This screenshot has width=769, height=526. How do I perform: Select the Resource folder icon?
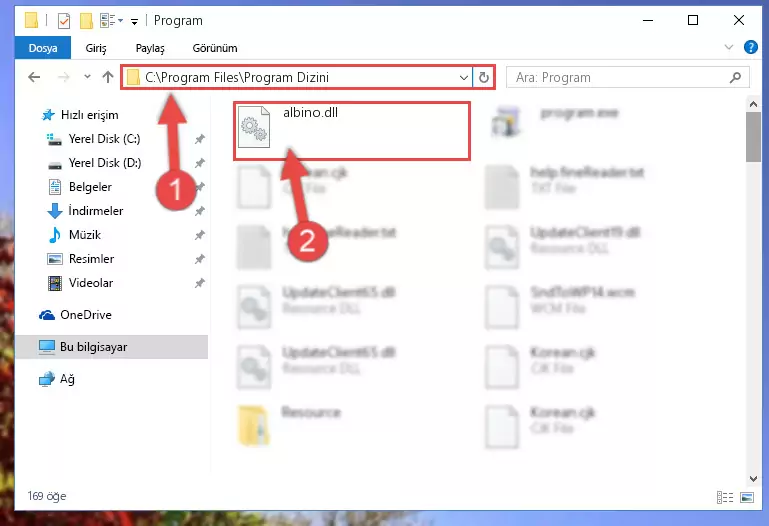coord(254,425)
